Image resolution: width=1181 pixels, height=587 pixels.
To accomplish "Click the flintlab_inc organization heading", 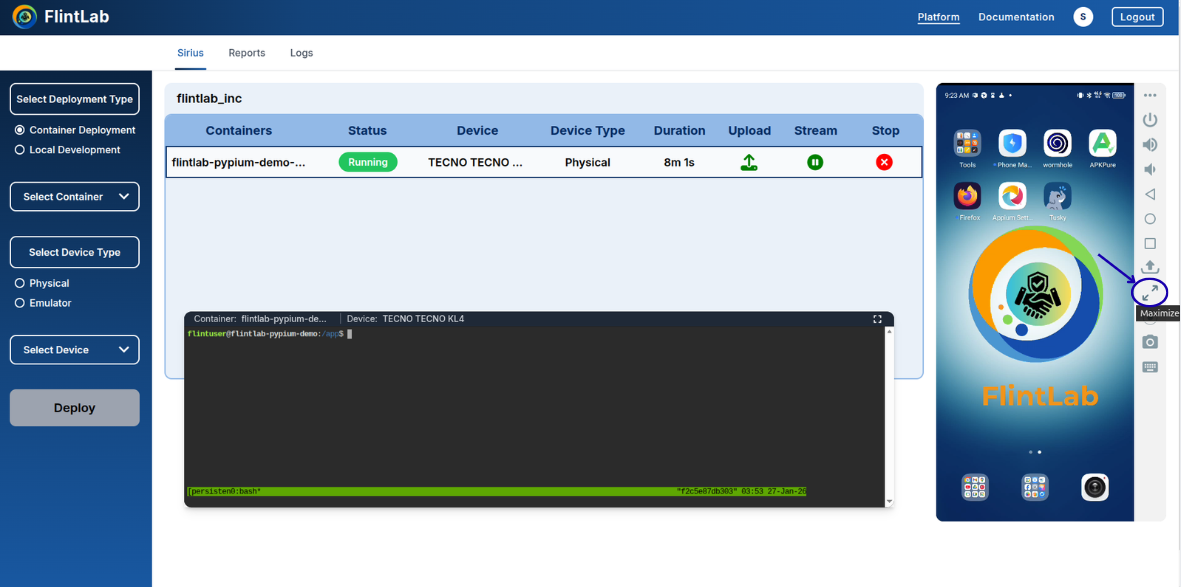I will click(x=209, y=99).
